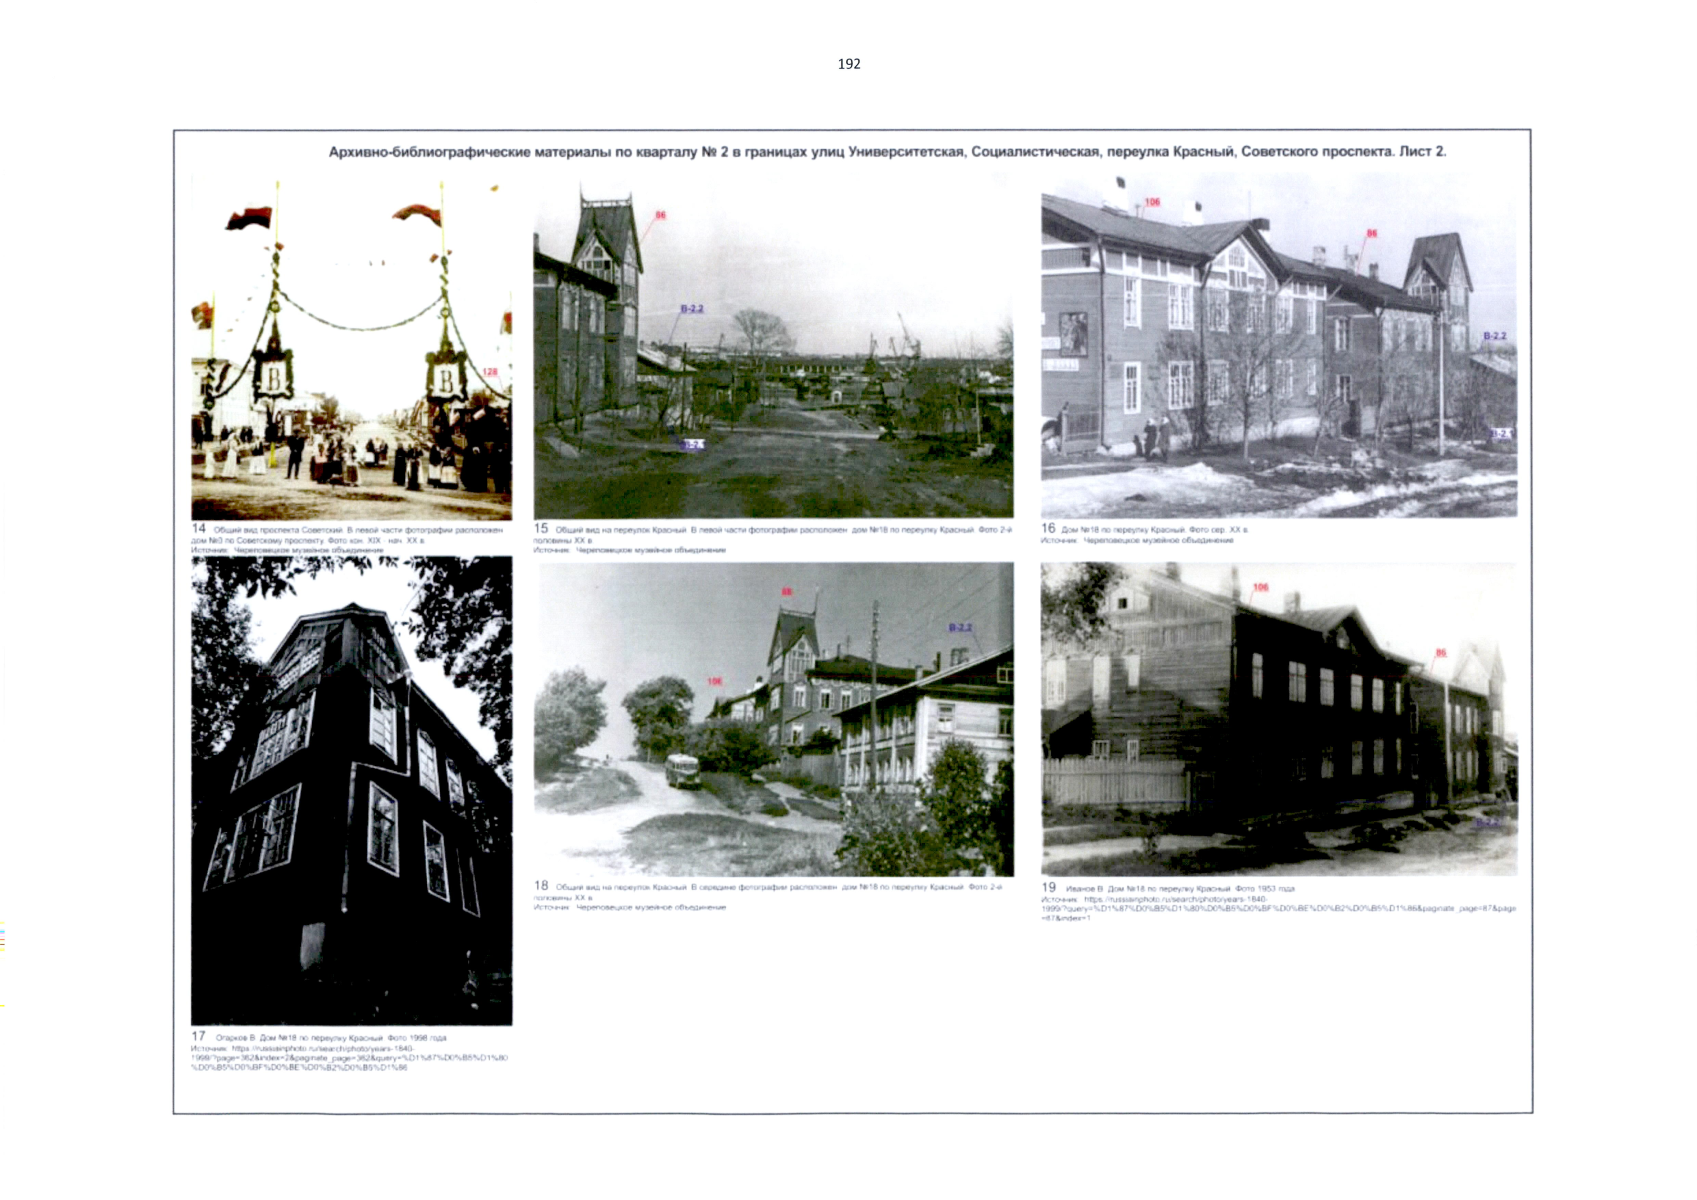Click red marker 128 in photo 14

(490, 372)
